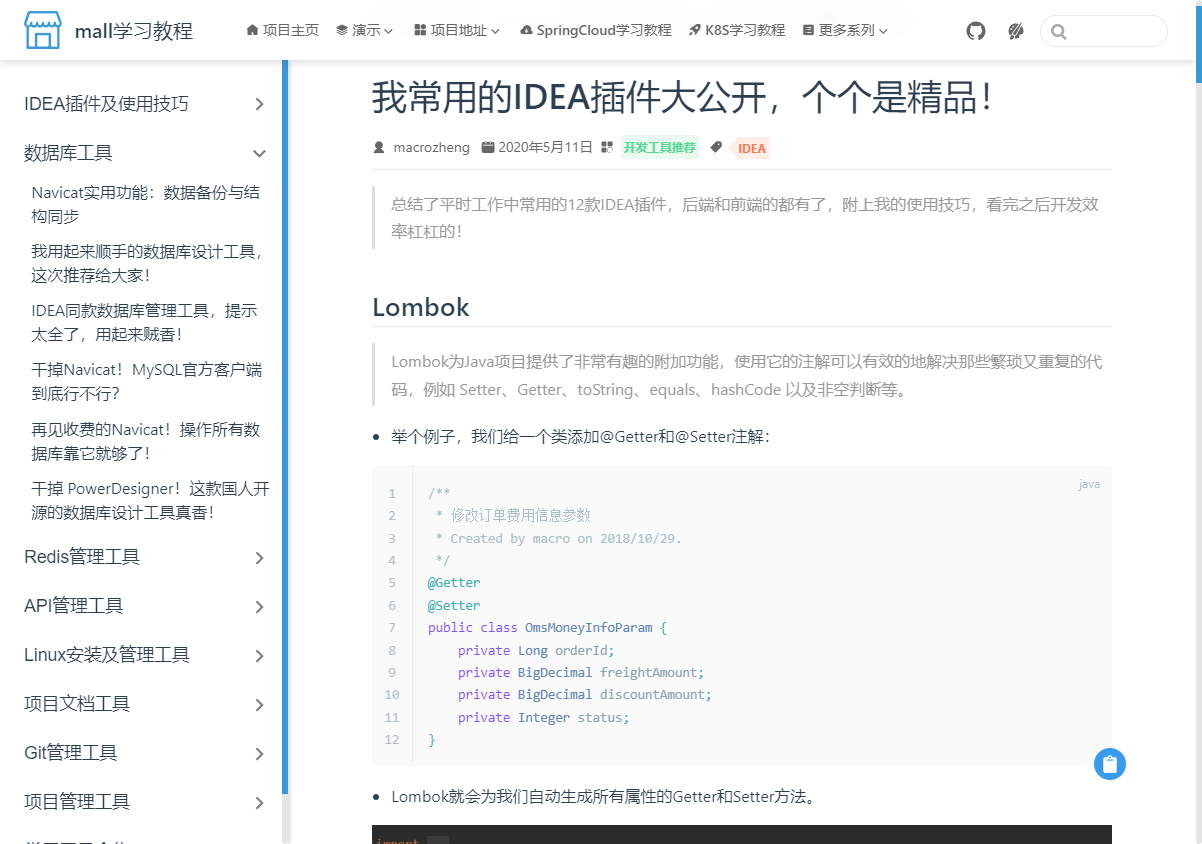Open the GitHub repository icon
1202x844 pixels.
(x=976, y=31)
